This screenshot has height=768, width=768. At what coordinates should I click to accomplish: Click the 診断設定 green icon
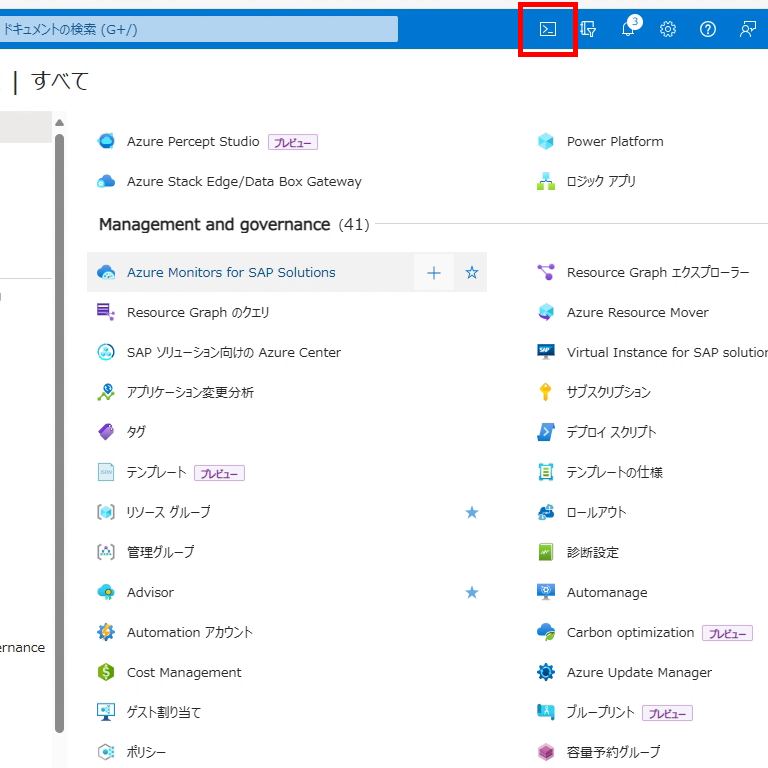tap(546, 552)
